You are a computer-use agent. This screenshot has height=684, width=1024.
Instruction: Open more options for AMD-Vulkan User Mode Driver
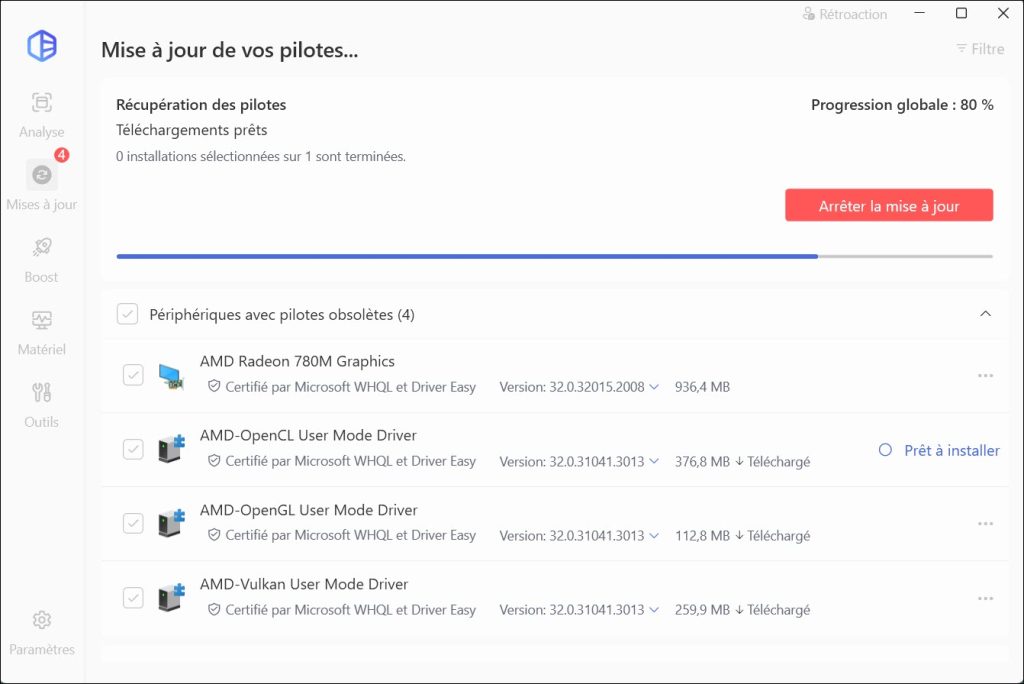point(985,598)
